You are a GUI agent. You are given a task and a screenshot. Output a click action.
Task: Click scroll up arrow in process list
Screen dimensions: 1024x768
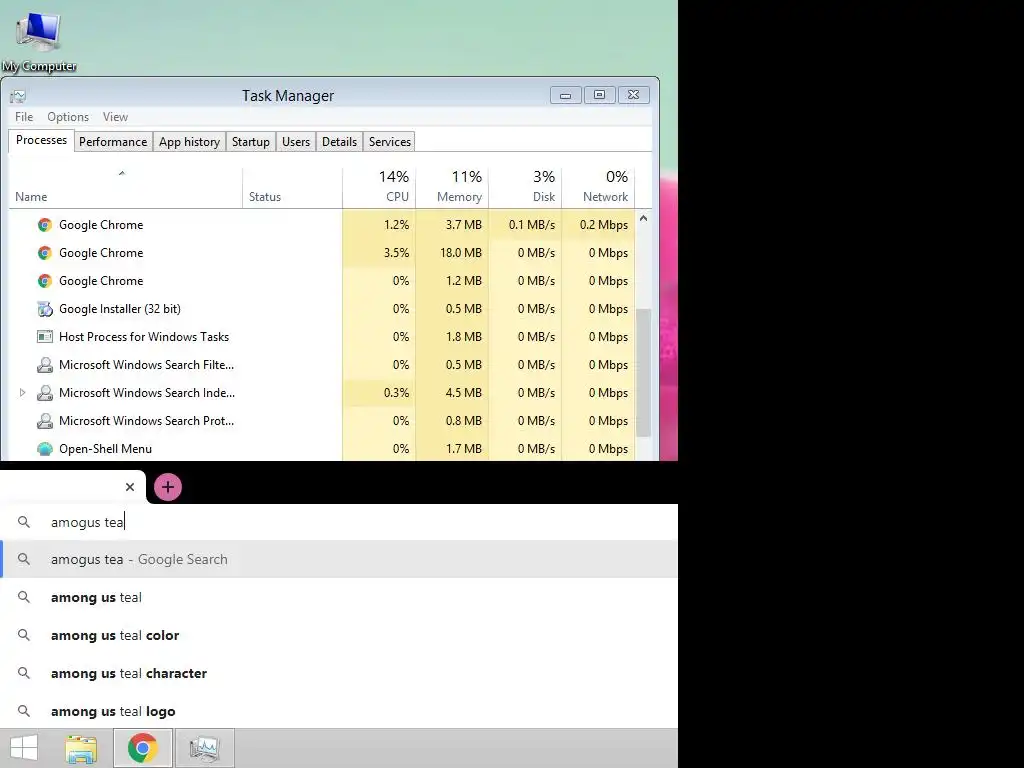643,219
